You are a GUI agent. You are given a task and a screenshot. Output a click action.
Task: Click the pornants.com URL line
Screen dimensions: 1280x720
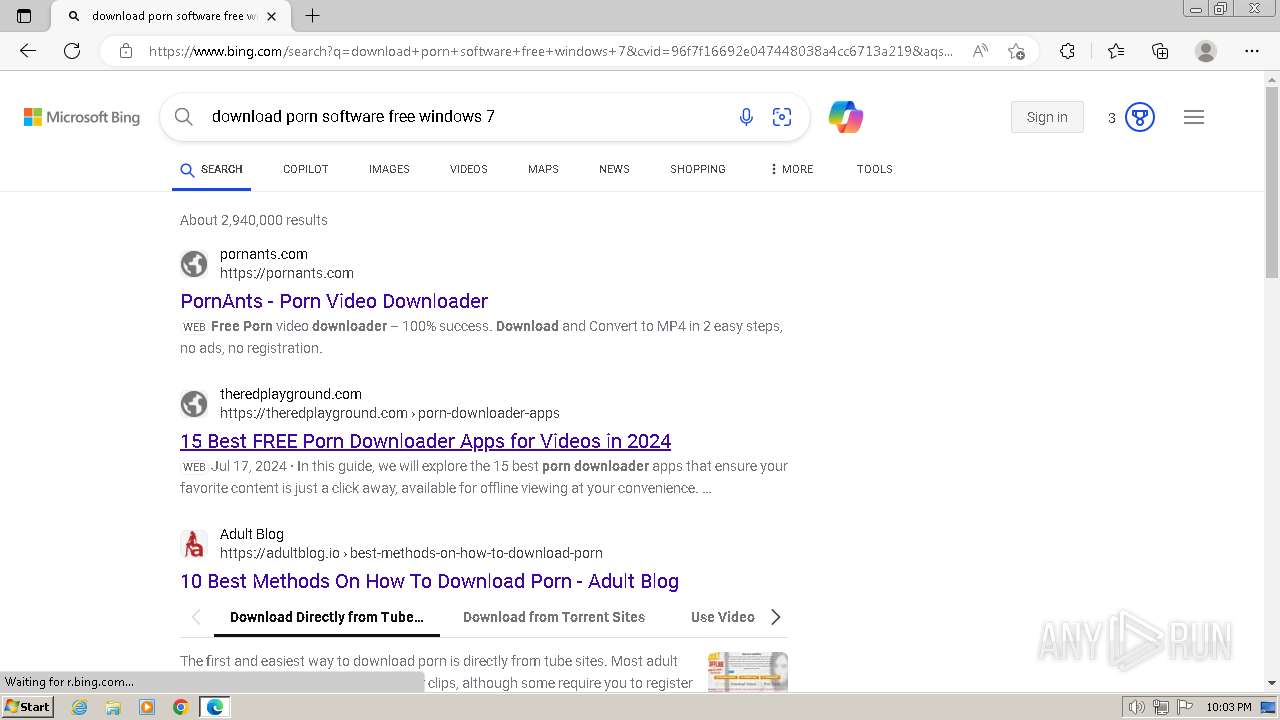click(287, 273)
